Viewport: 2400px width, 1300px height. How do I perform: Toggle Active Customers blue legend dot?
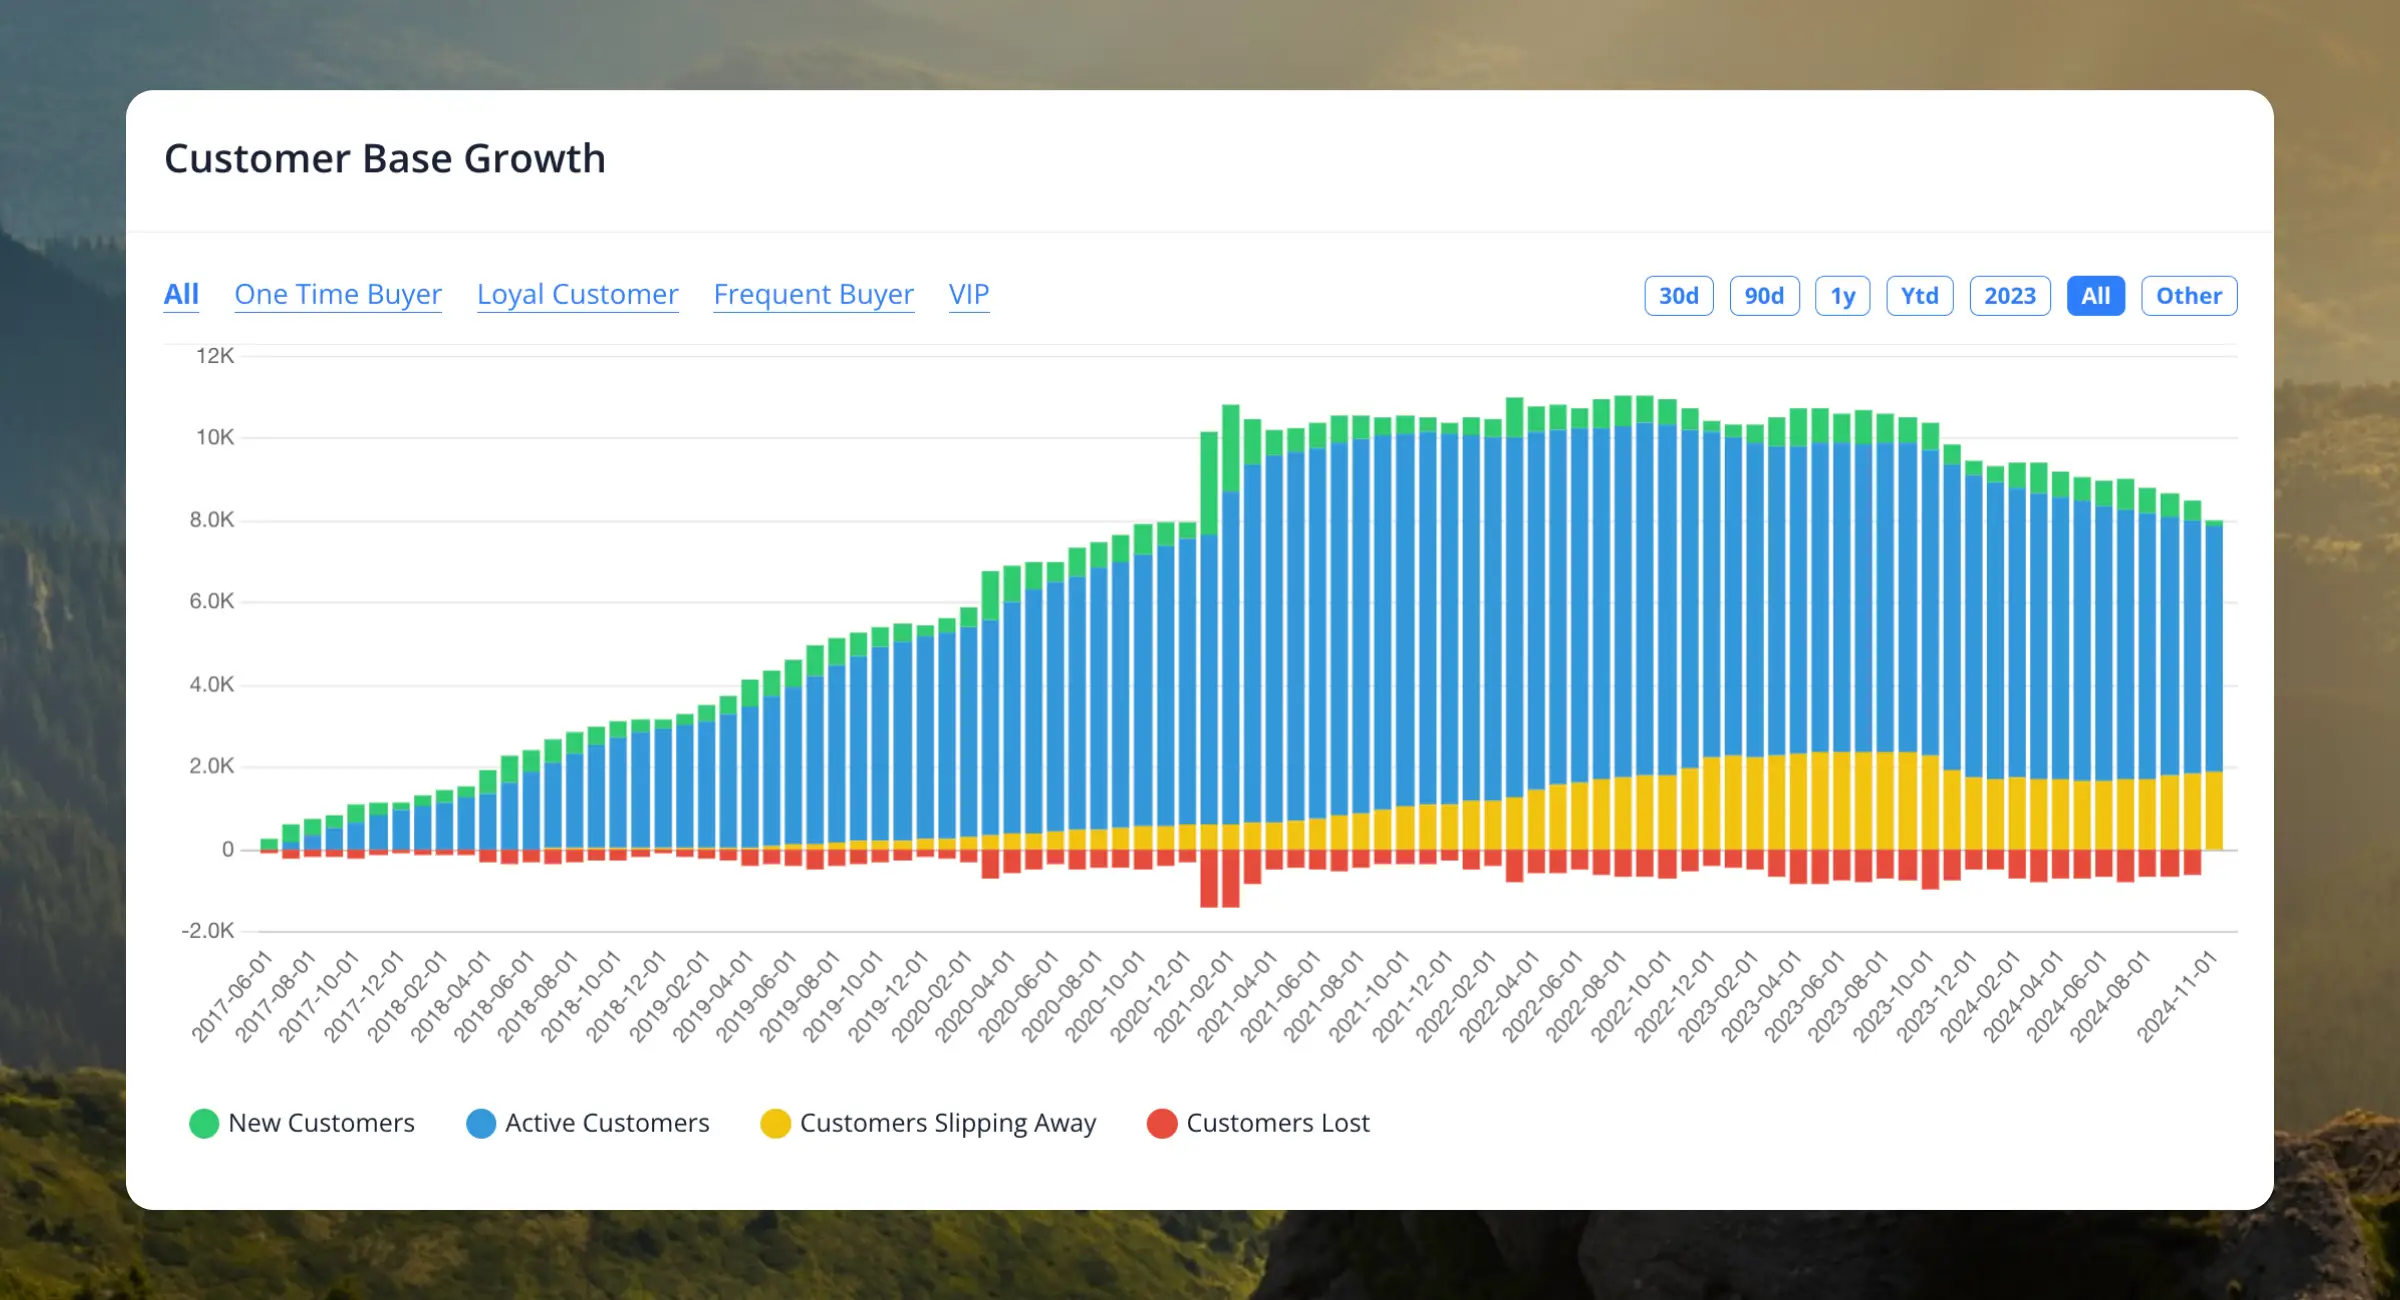pos(481,1123)
